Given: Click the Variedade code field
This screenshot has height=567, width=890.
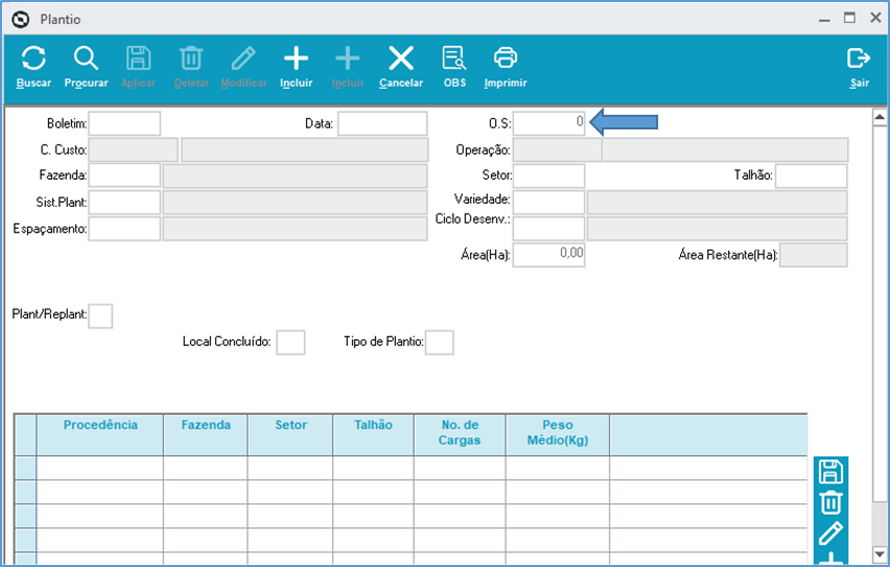Looking at the screenshot, I should 548,203.
